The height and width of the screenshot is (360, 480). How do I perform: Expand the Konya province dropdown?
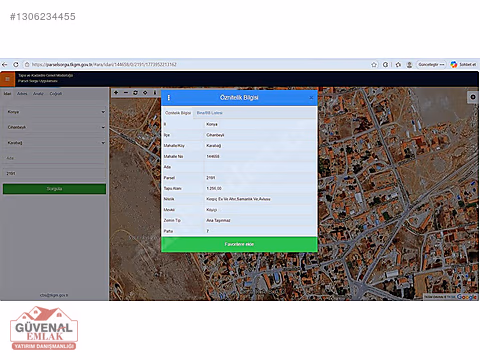[55, 112]
